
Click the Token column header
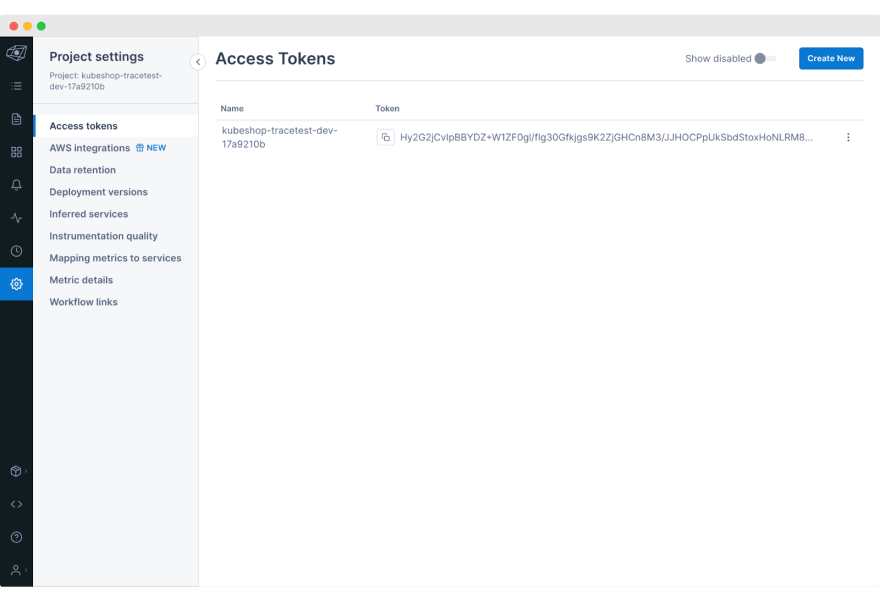(x=387, y=108)
